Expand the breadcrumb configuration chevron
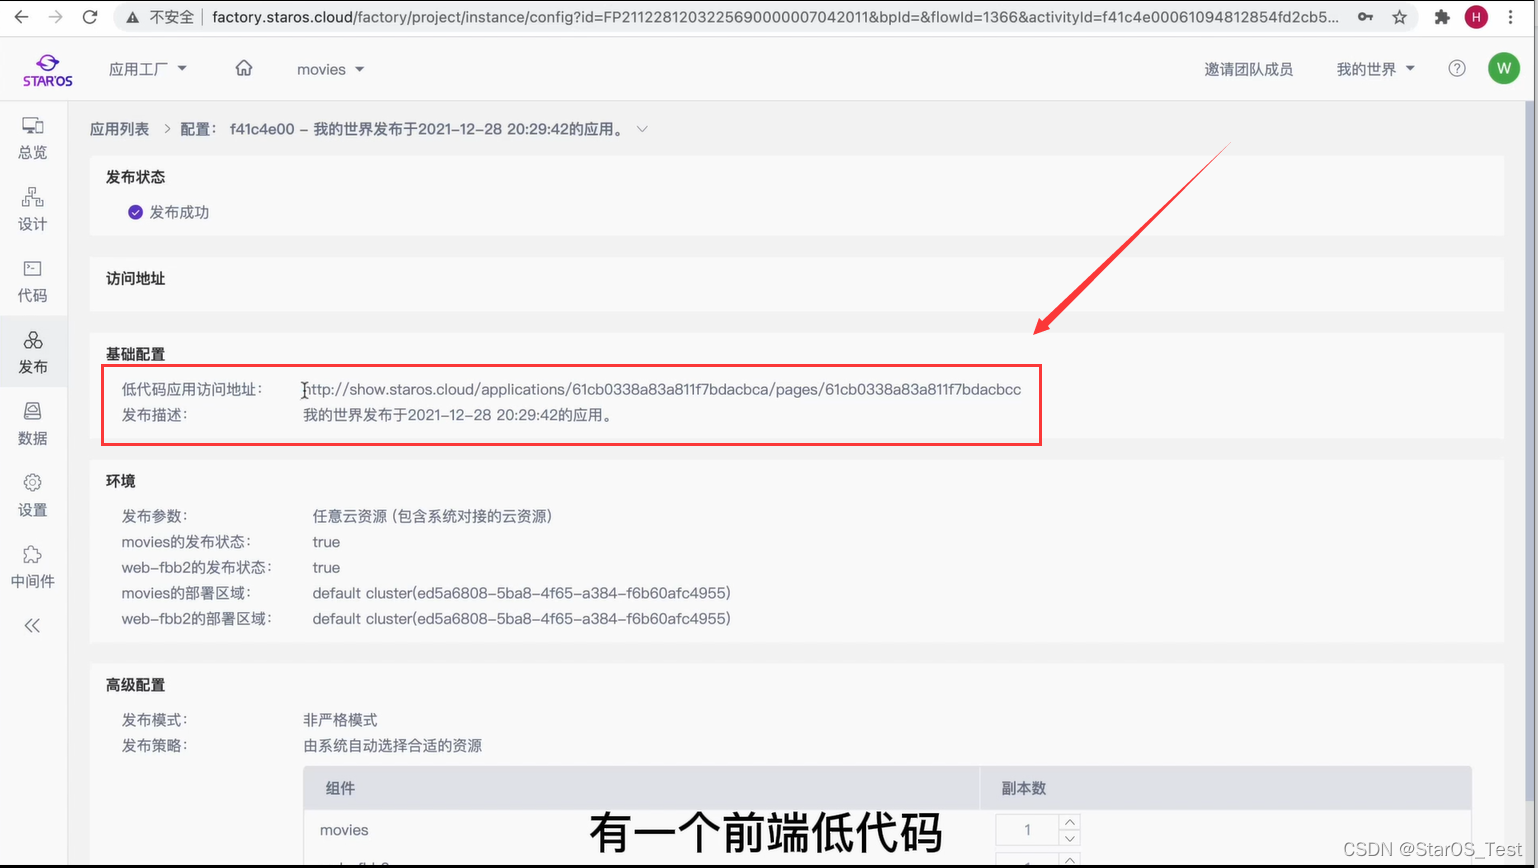The width and height of the screenshot is (1538, 868). point(642,129)
